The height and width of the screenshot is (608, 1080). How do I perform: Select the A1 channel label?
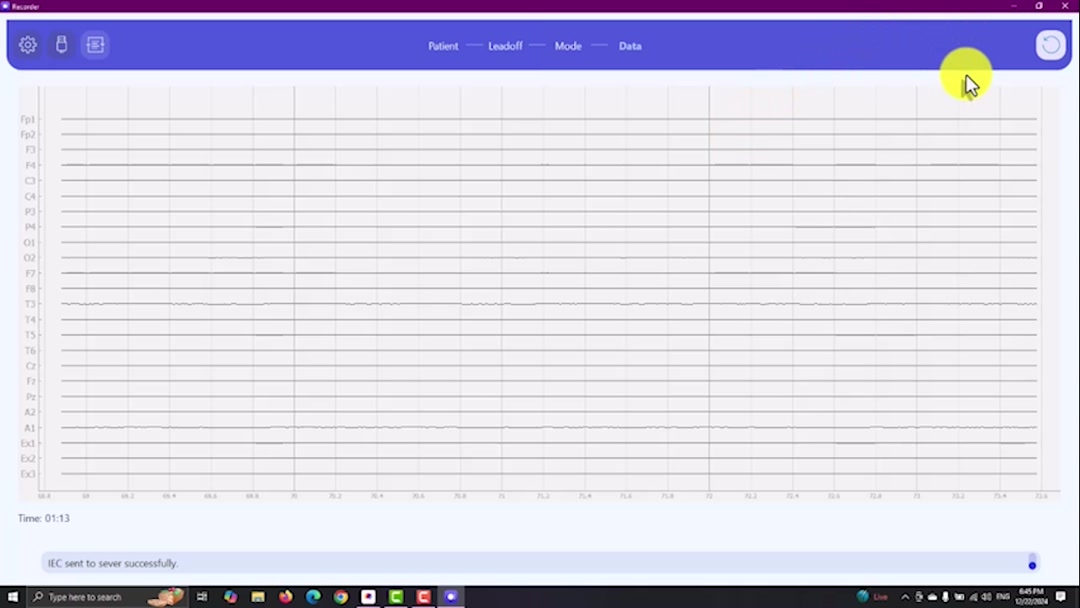tap(30, 428)
